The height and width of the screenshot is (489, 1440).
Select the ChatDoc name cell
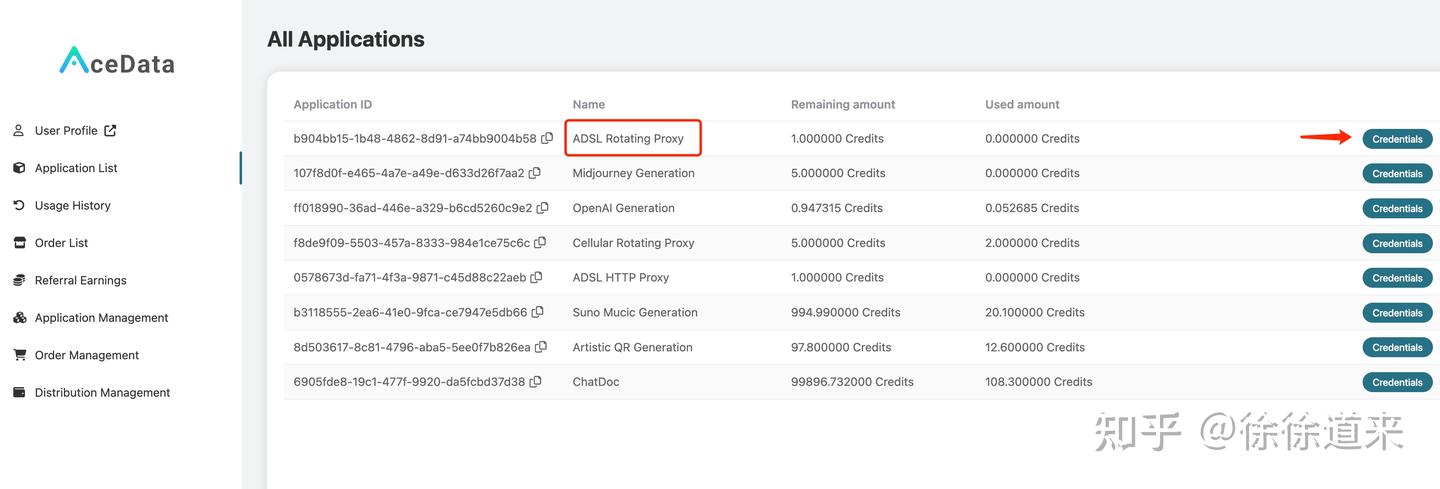coord(596,382)
